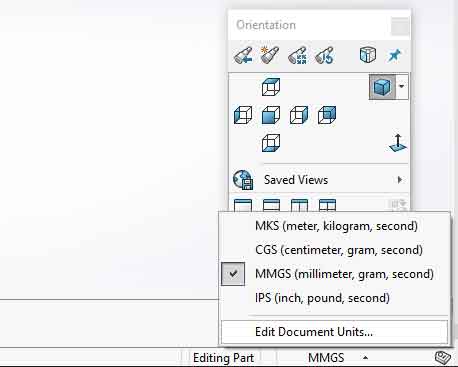Choose the Single View viewport icon
458x367 pixels.
pyautogui.click(x=243, y=205)
